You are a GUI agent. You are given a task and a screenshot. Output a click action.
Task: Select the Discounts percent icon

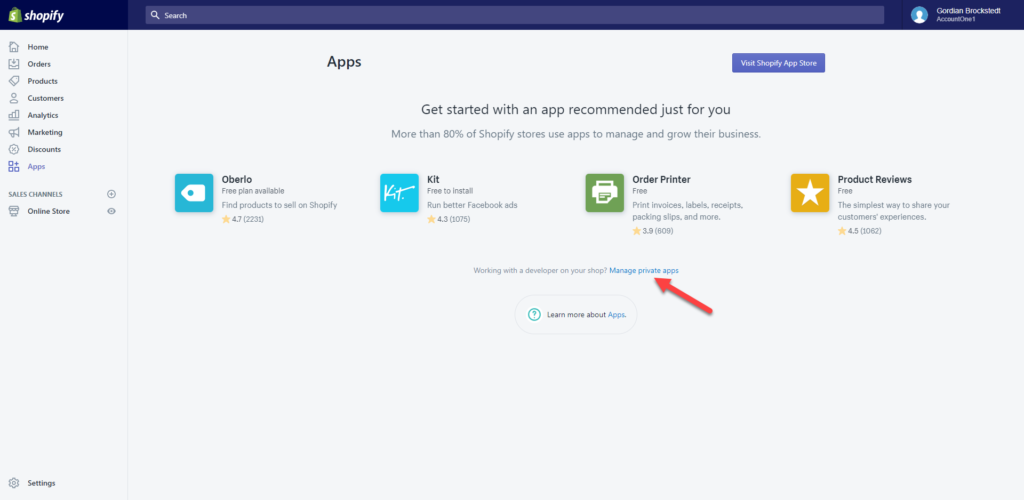[x=14, y=149]
